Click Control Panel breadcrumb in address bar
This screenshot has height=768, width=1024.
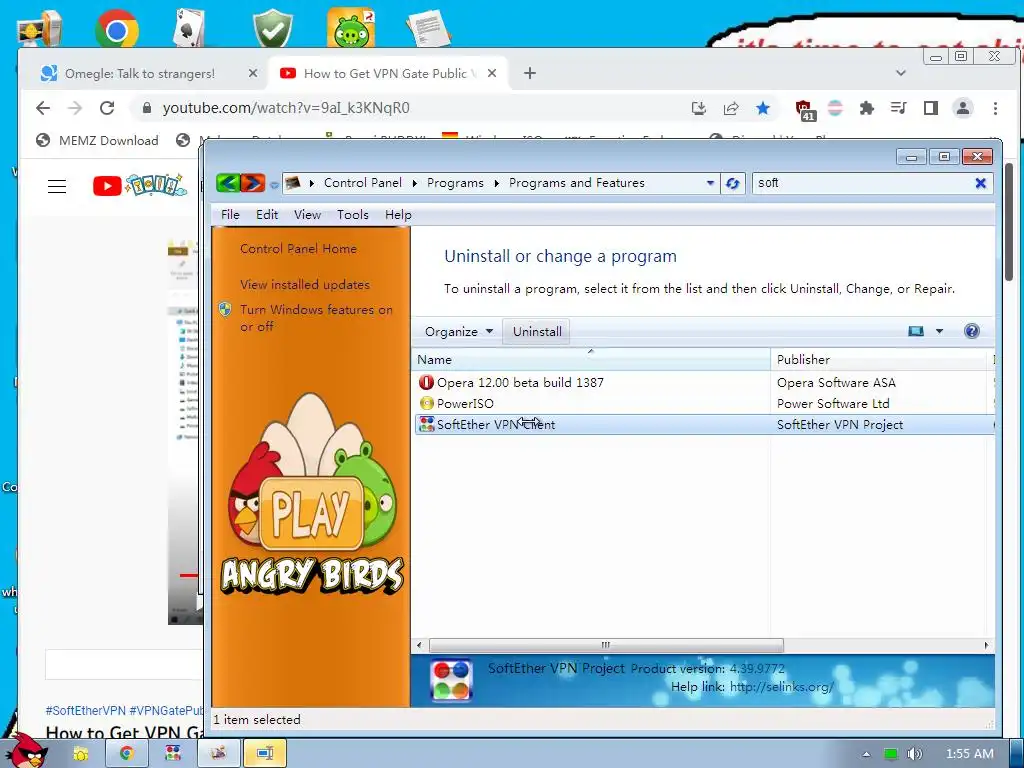362,183
